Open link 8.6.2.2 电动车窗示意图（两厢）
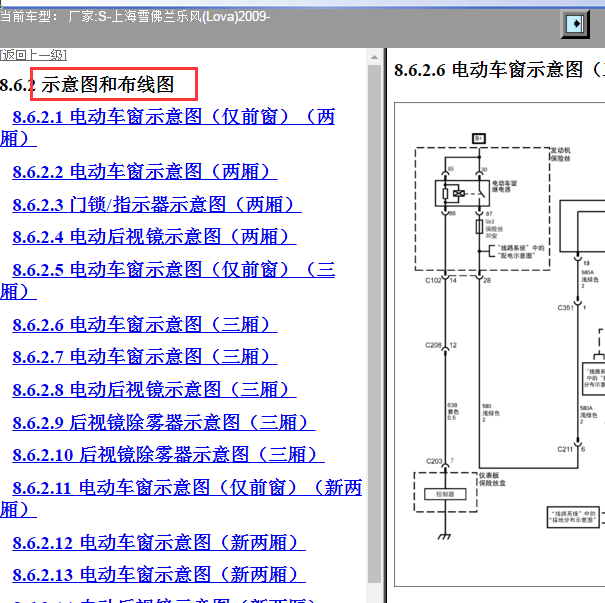Screen dimensions: 605x603 (x=144, y=172)
